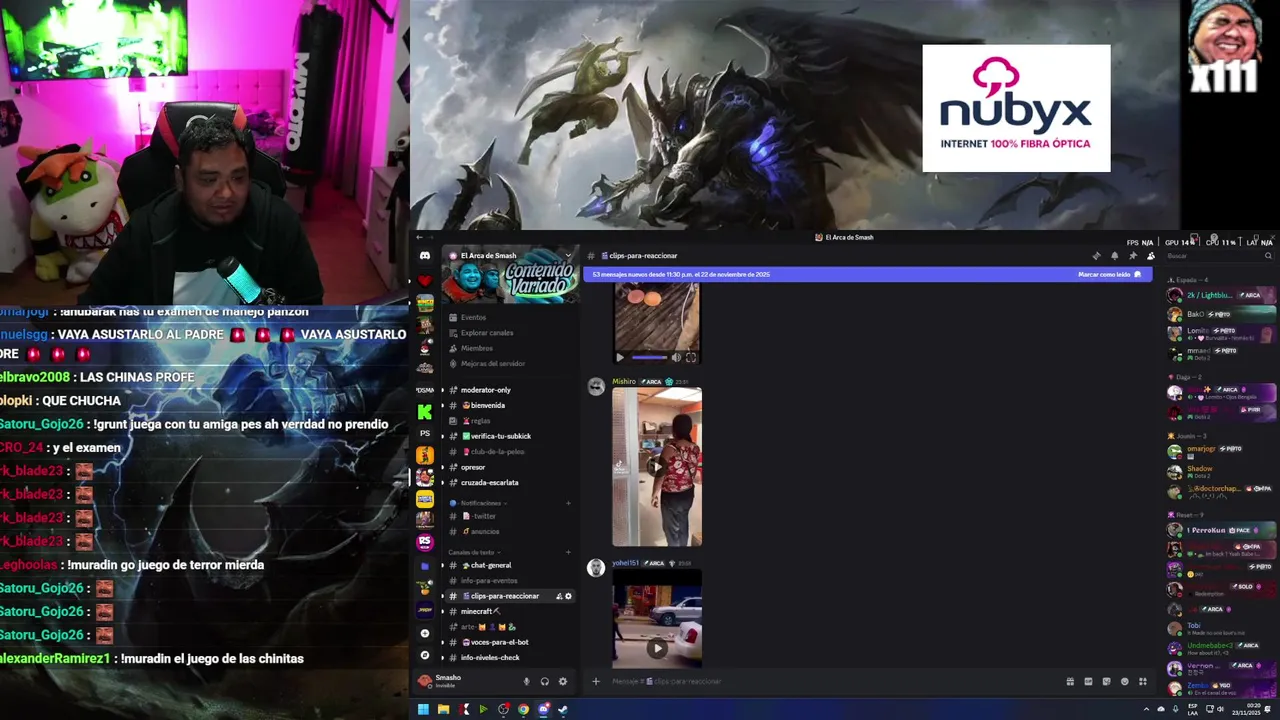Image resolution: width=1280 pixels, height=720 pixels.
Task: Open member omarjogr in member list
Action: [x=1222, y=451]
